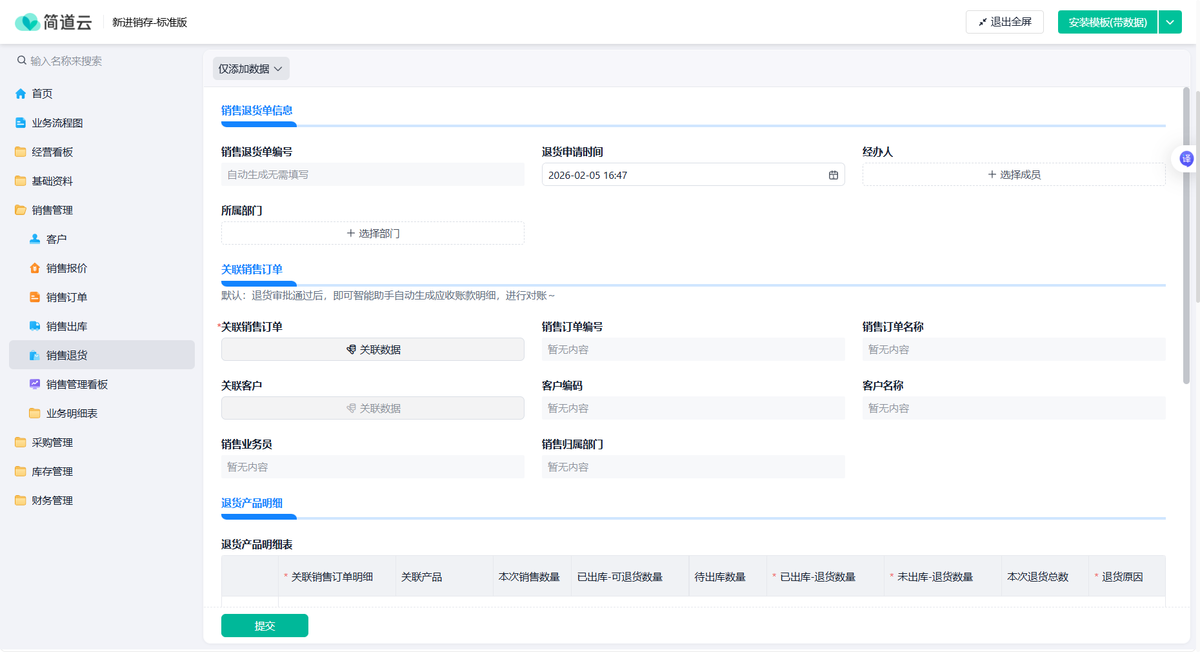The image size is (1200, 652).
Task: Open 销售管理看板 in the sidebar
Action: click(102, 384)
